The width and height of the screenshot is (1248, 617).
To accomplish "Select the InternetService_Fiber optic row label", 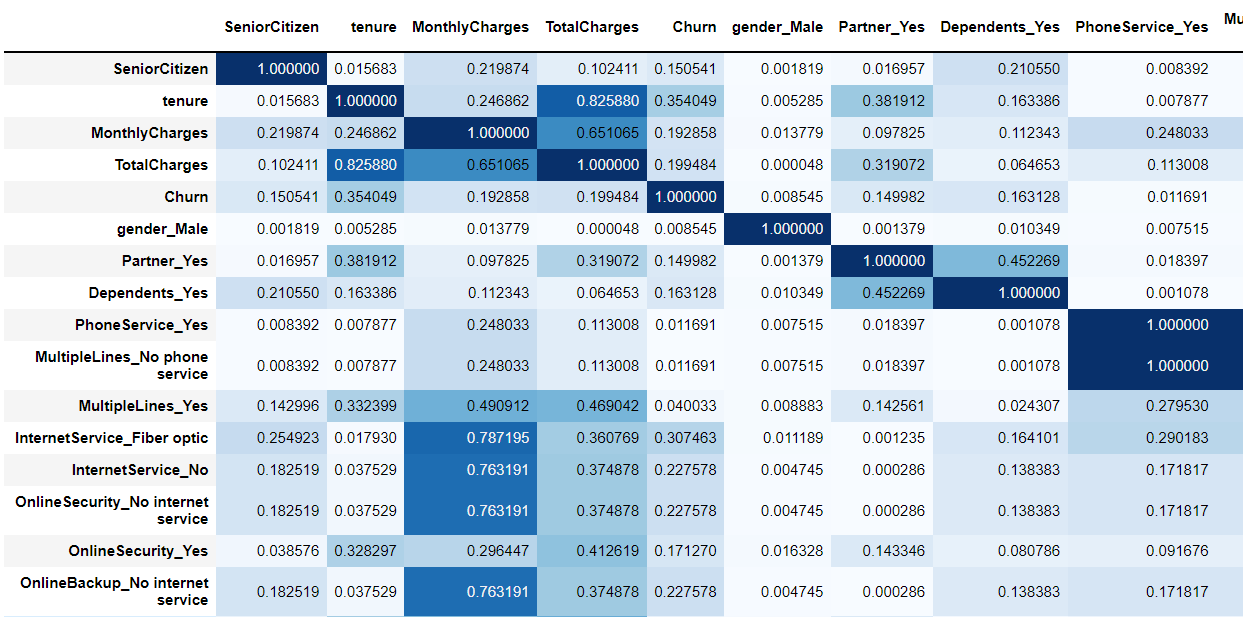I will tap(112, 438).
